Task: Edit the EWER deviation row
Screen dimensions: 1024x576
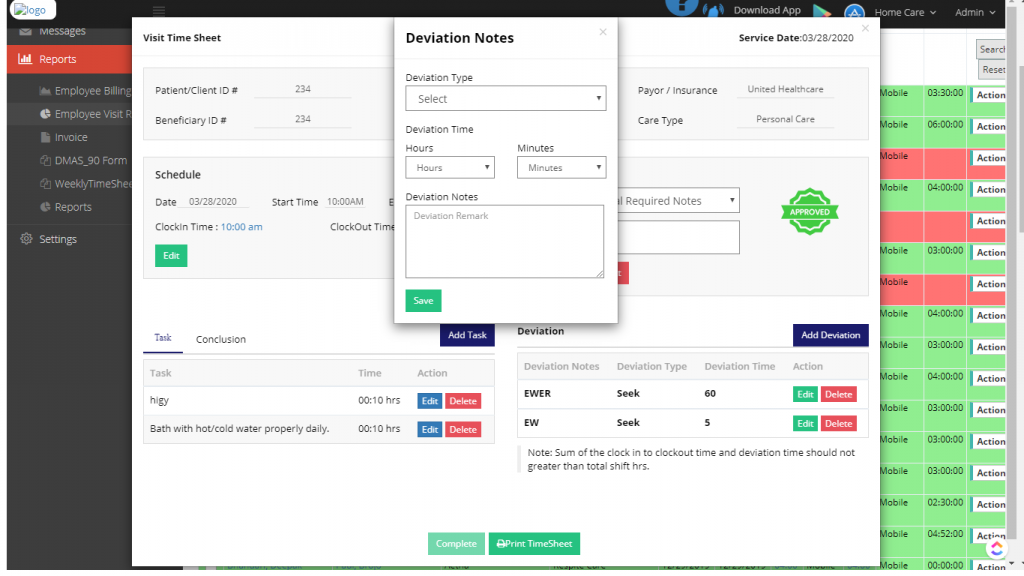Action: pyautogui.click(x=805, y=394)
